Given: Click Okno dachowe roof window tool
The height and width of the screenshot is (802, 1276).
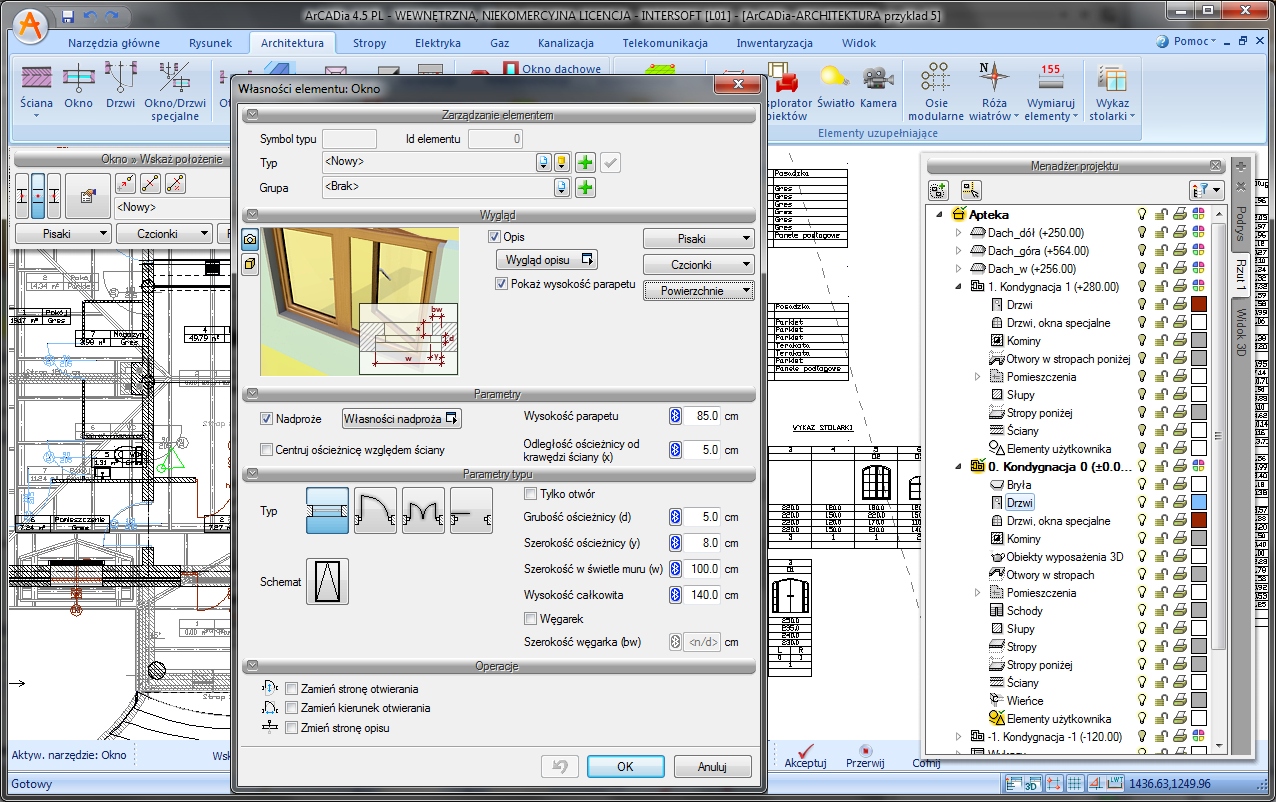Looking at the screenshot, I should pos(551,69).
